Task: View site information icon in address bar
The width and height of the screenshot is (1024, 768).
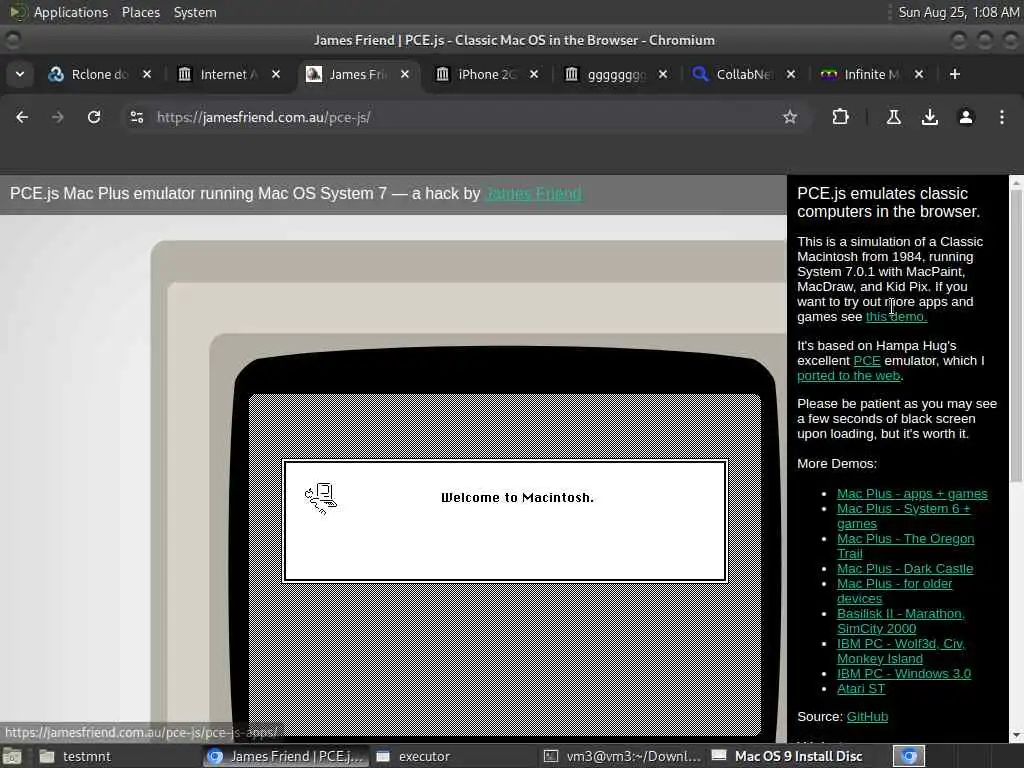Action: point(136,117)
